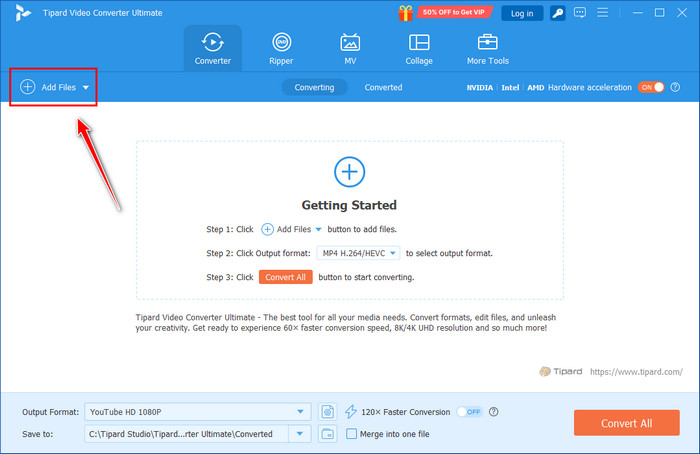Turn off Hardware acceleration switch
Image resolution: width=700 pixels, height=454 pixels.
[x=652, y=88]
